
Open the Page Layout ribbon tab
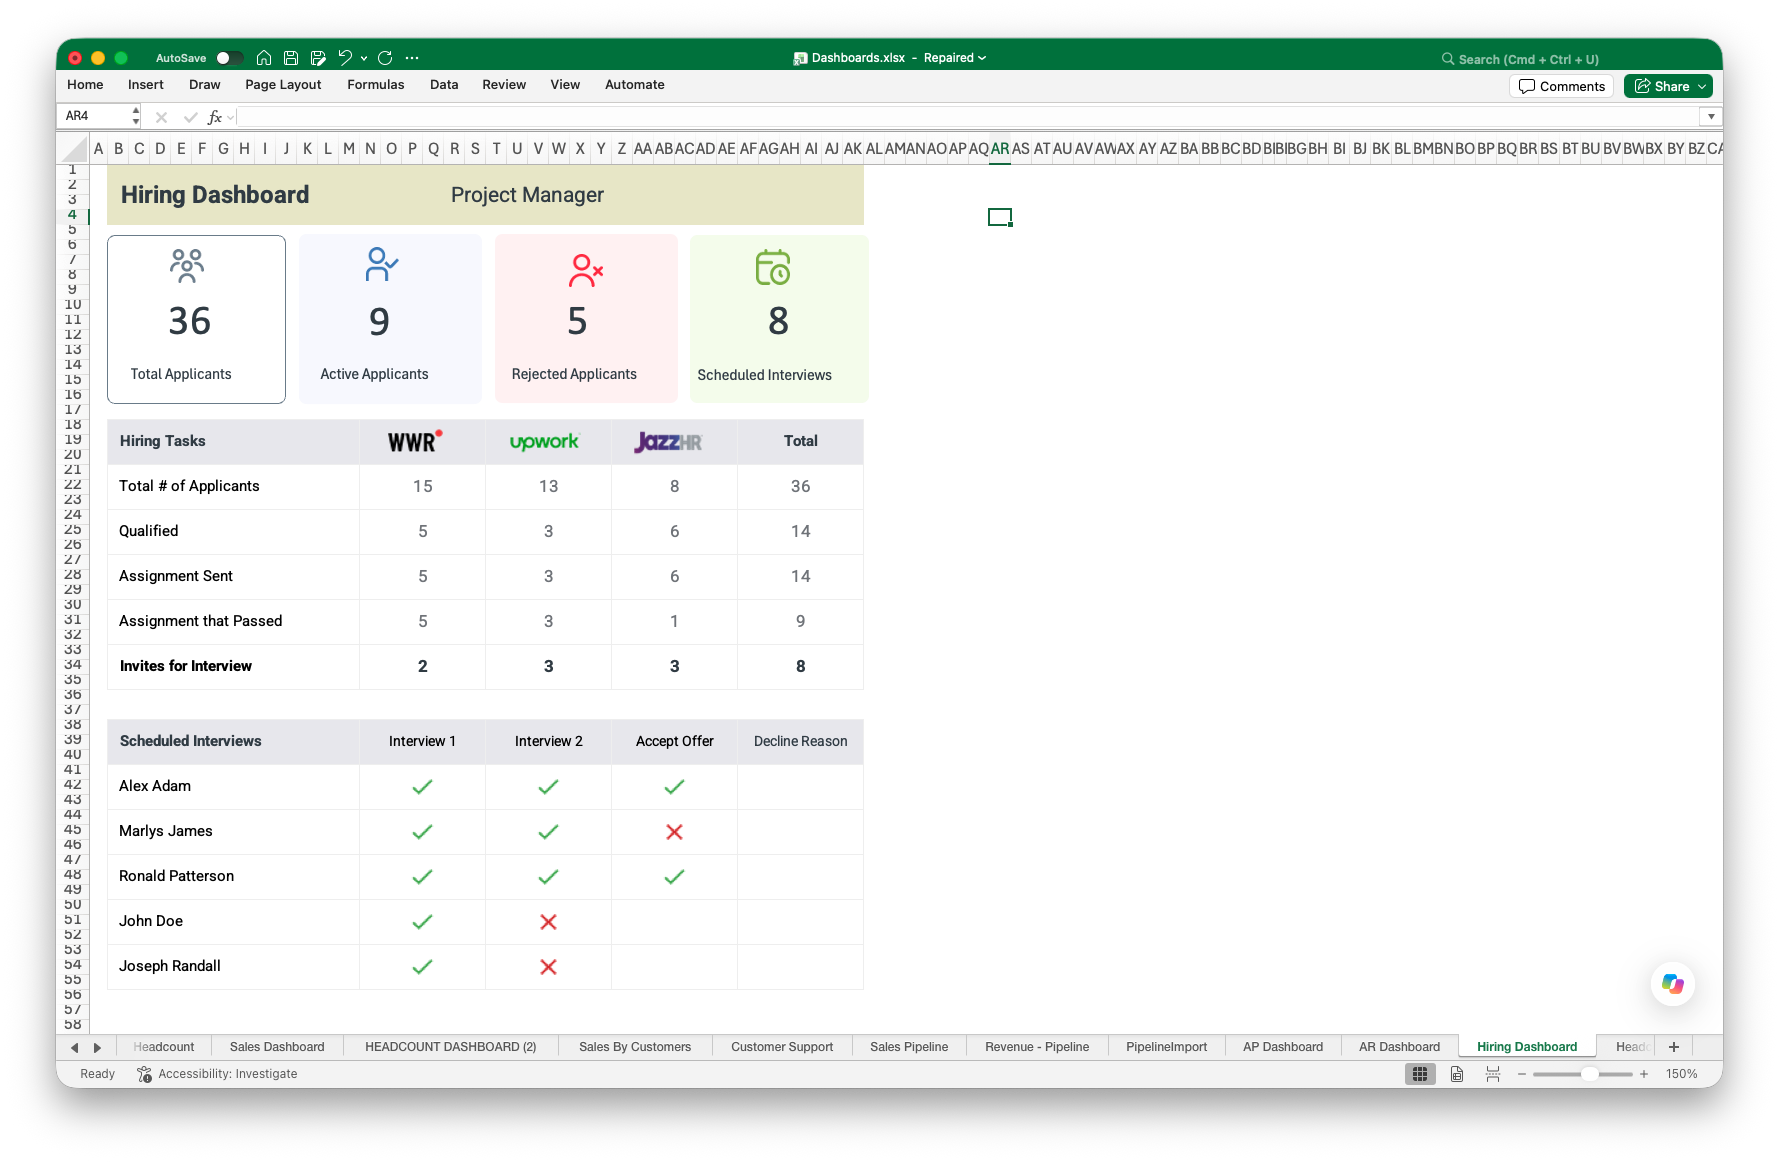(x=283, y=85)
